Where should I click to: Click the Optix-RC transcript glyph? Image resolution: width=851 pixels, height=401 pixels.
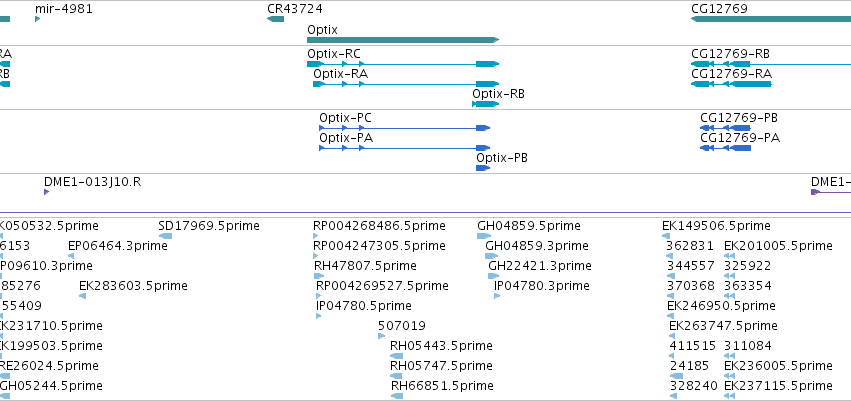[x=403, y=64]
